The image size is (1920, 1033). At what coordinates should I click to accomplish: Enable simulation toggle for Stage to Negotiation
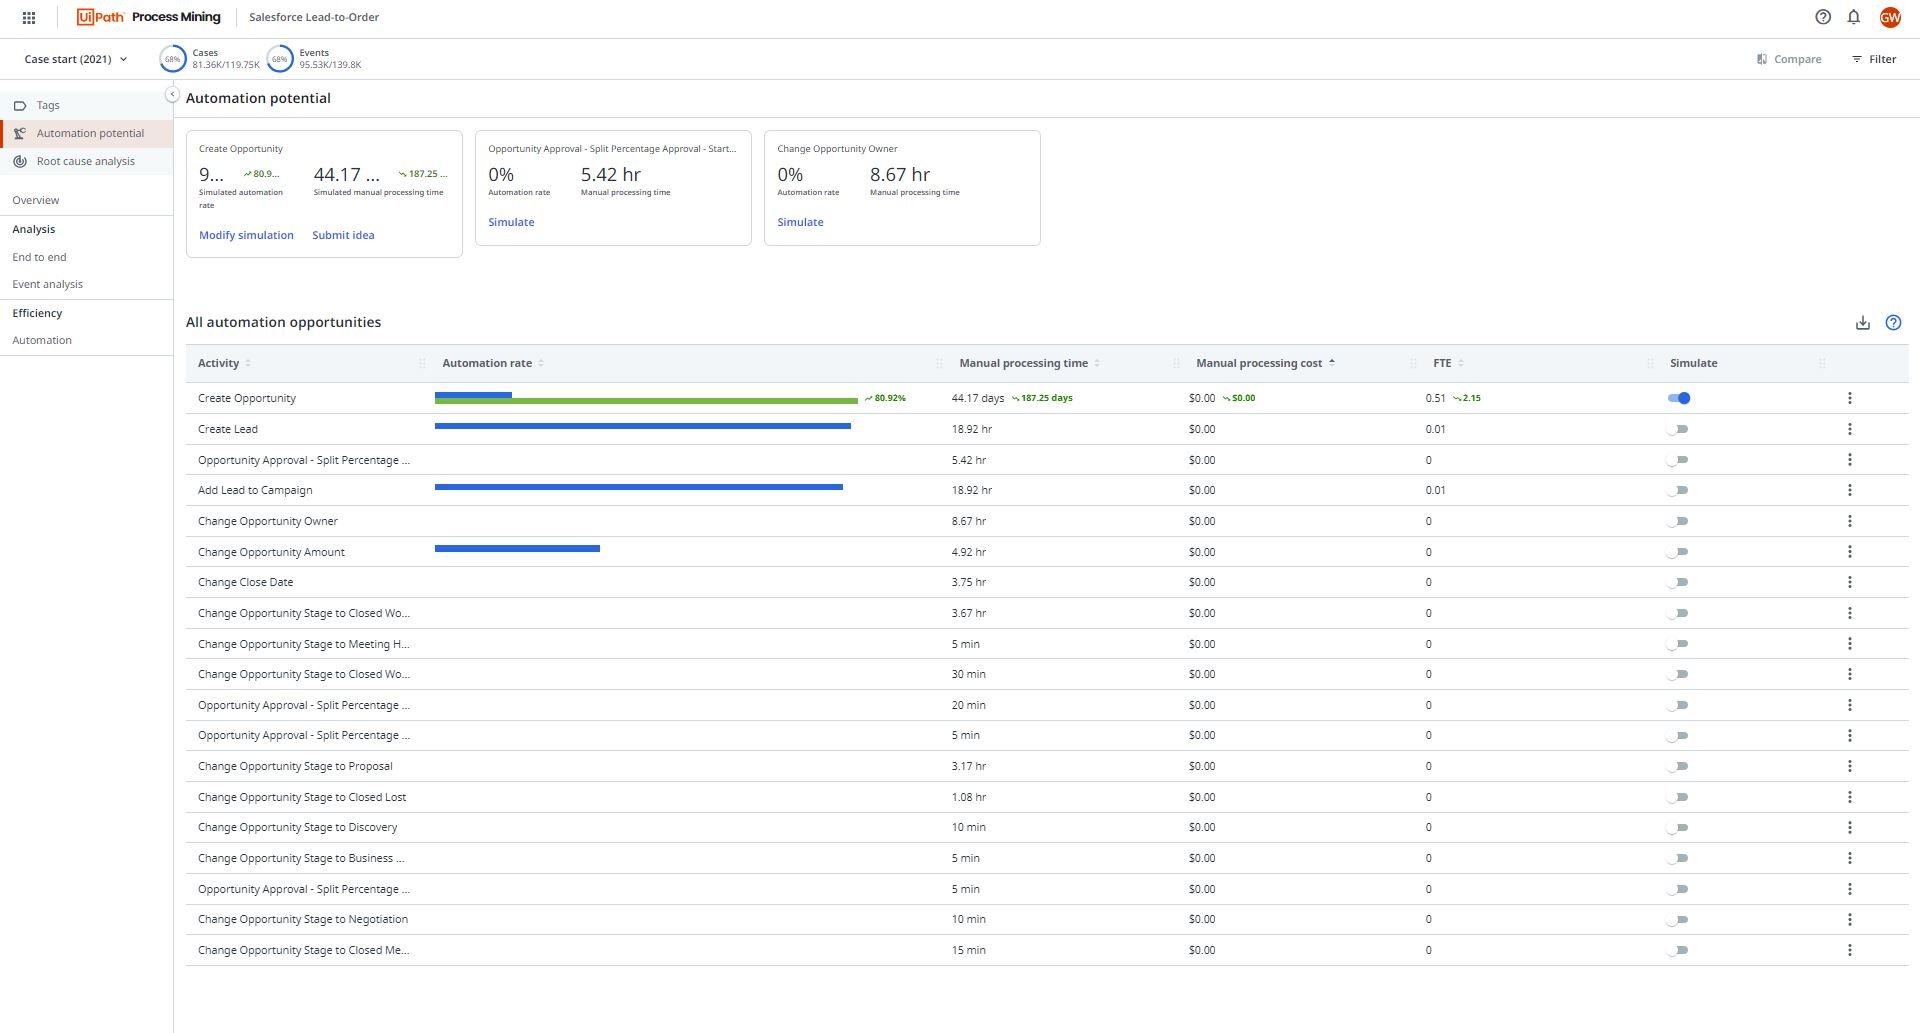pos(1678,919)
